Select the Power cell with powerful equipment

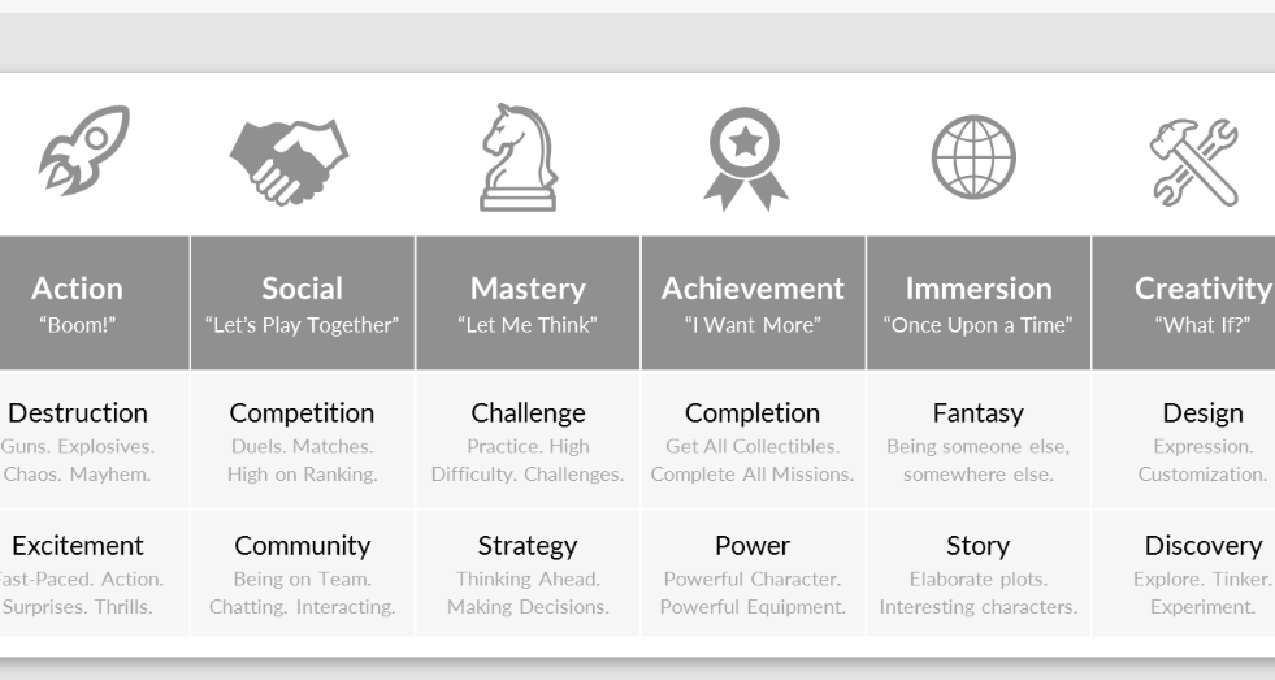click(753, 574)
